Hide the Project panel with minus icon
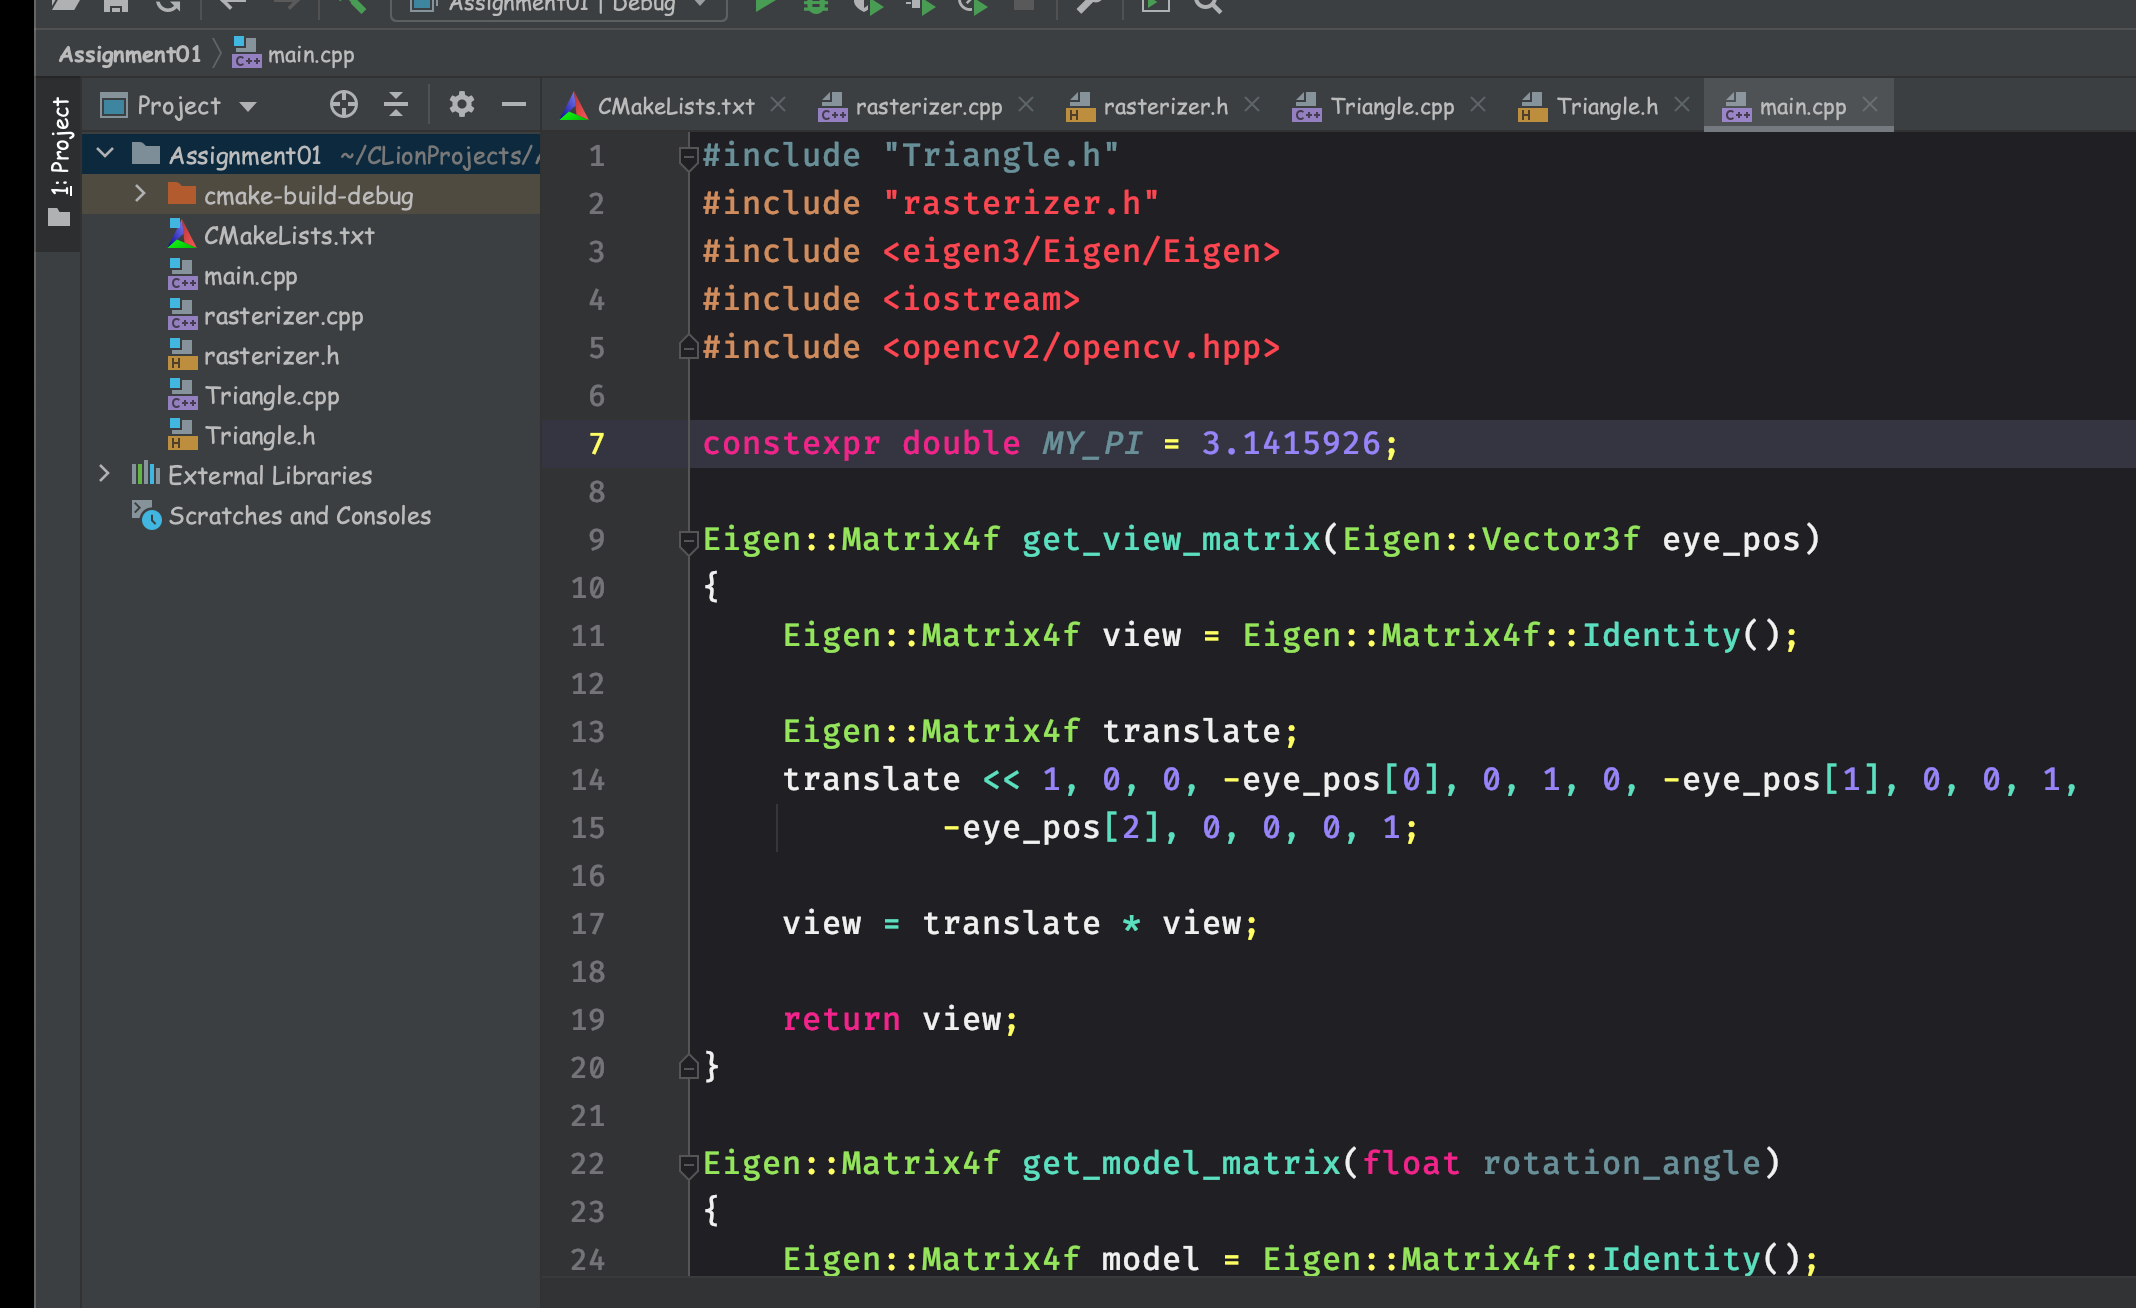The height and width of the screenshot is (1308, 2136). 513,105
